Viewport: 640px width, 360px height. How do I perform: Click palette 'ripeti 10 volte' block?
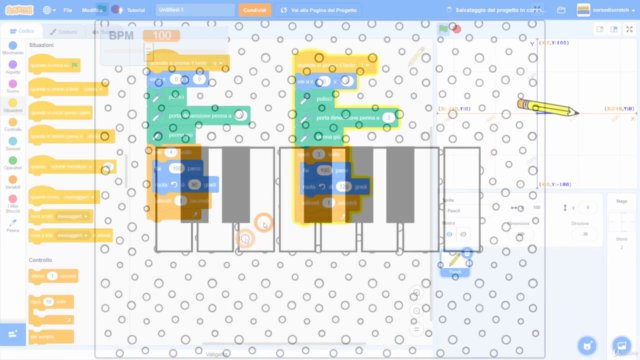pos(51,309)
